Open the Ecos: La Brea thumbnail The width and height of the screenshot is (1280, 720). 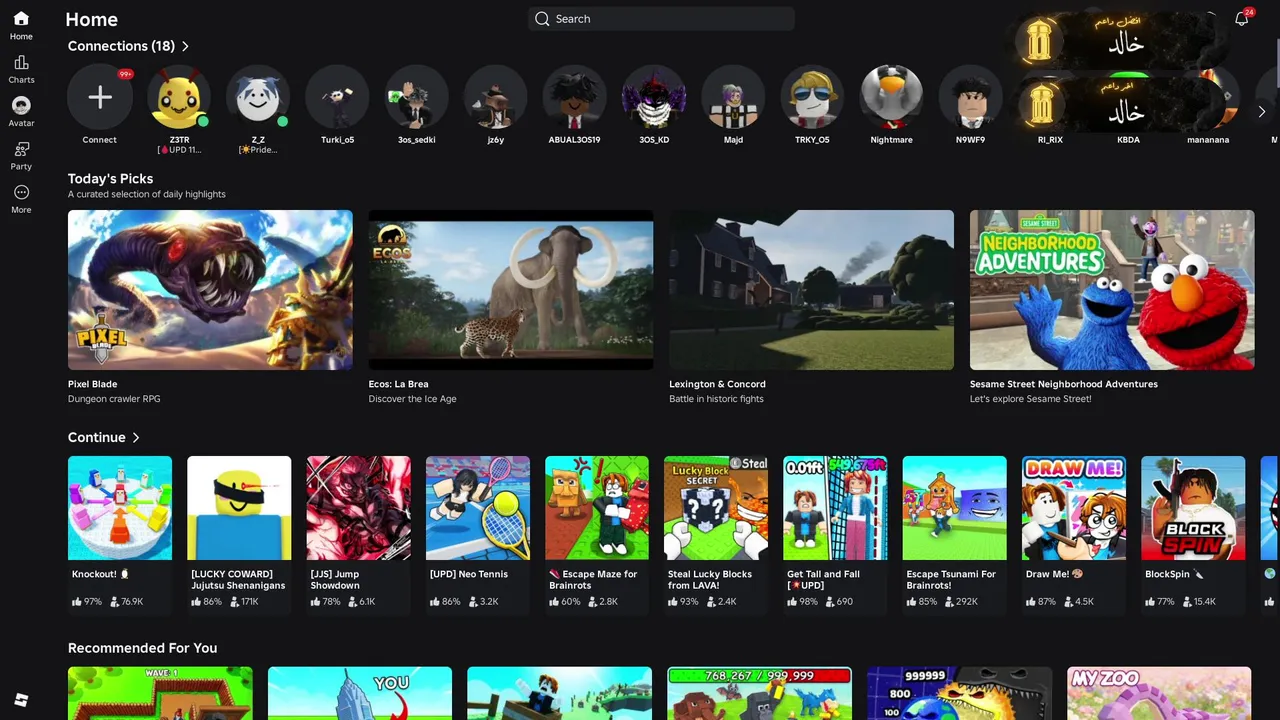coord(511,290)
